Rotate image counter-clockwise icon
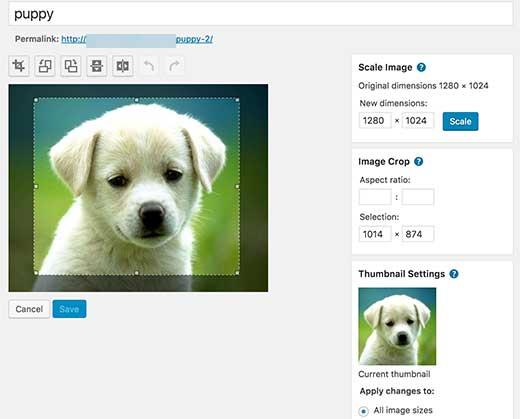 pos(45,66)
